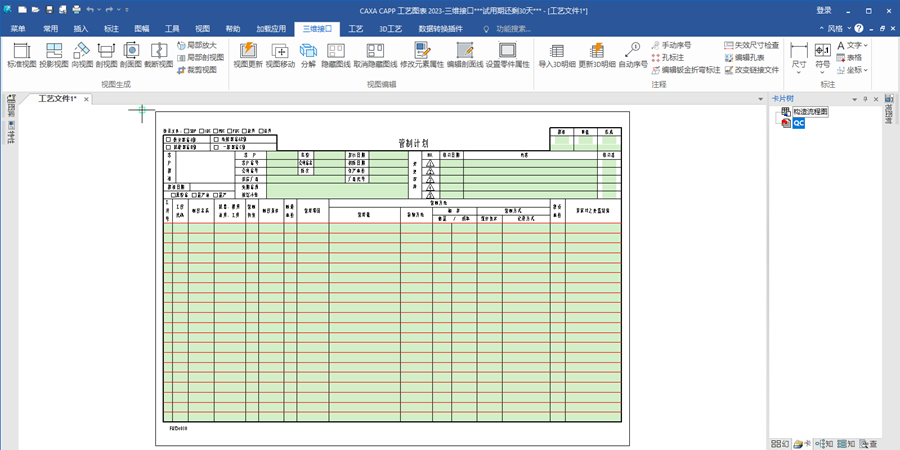
Task: Open the 菜单 menu tab
Action: [x=18, y=29]
